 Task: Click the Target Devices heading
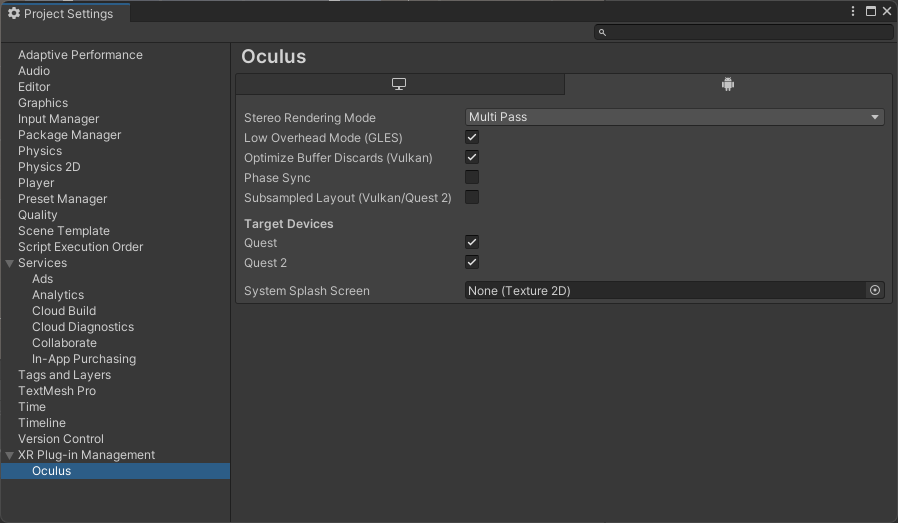coord(289,224)
